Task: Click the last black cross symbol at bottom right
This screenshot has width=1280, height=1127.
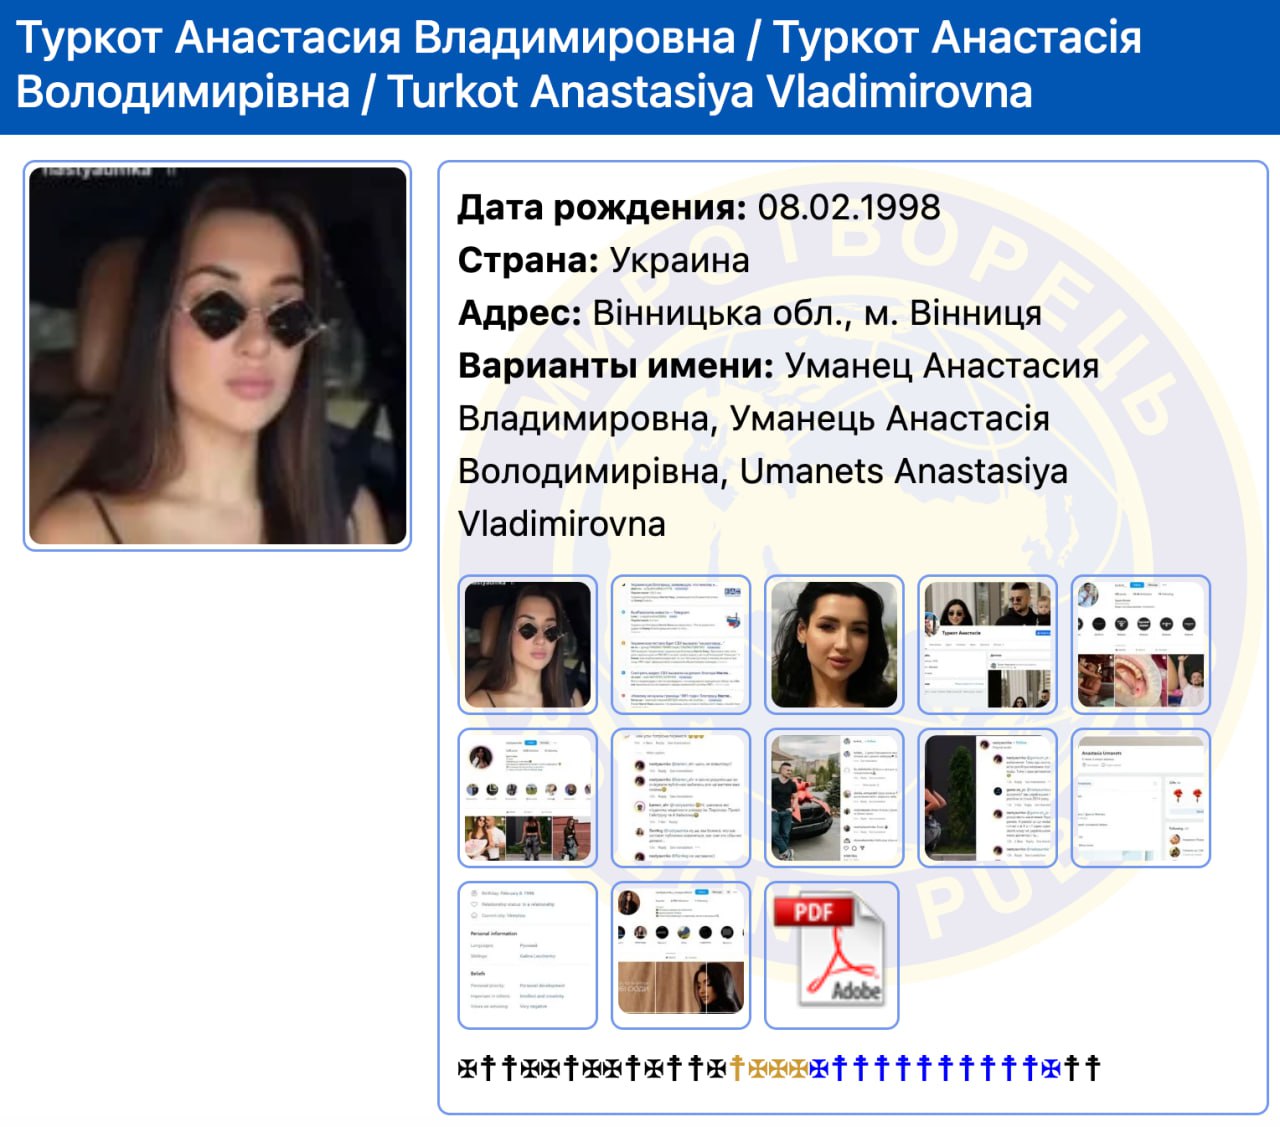Action: pos(1093,1068)
